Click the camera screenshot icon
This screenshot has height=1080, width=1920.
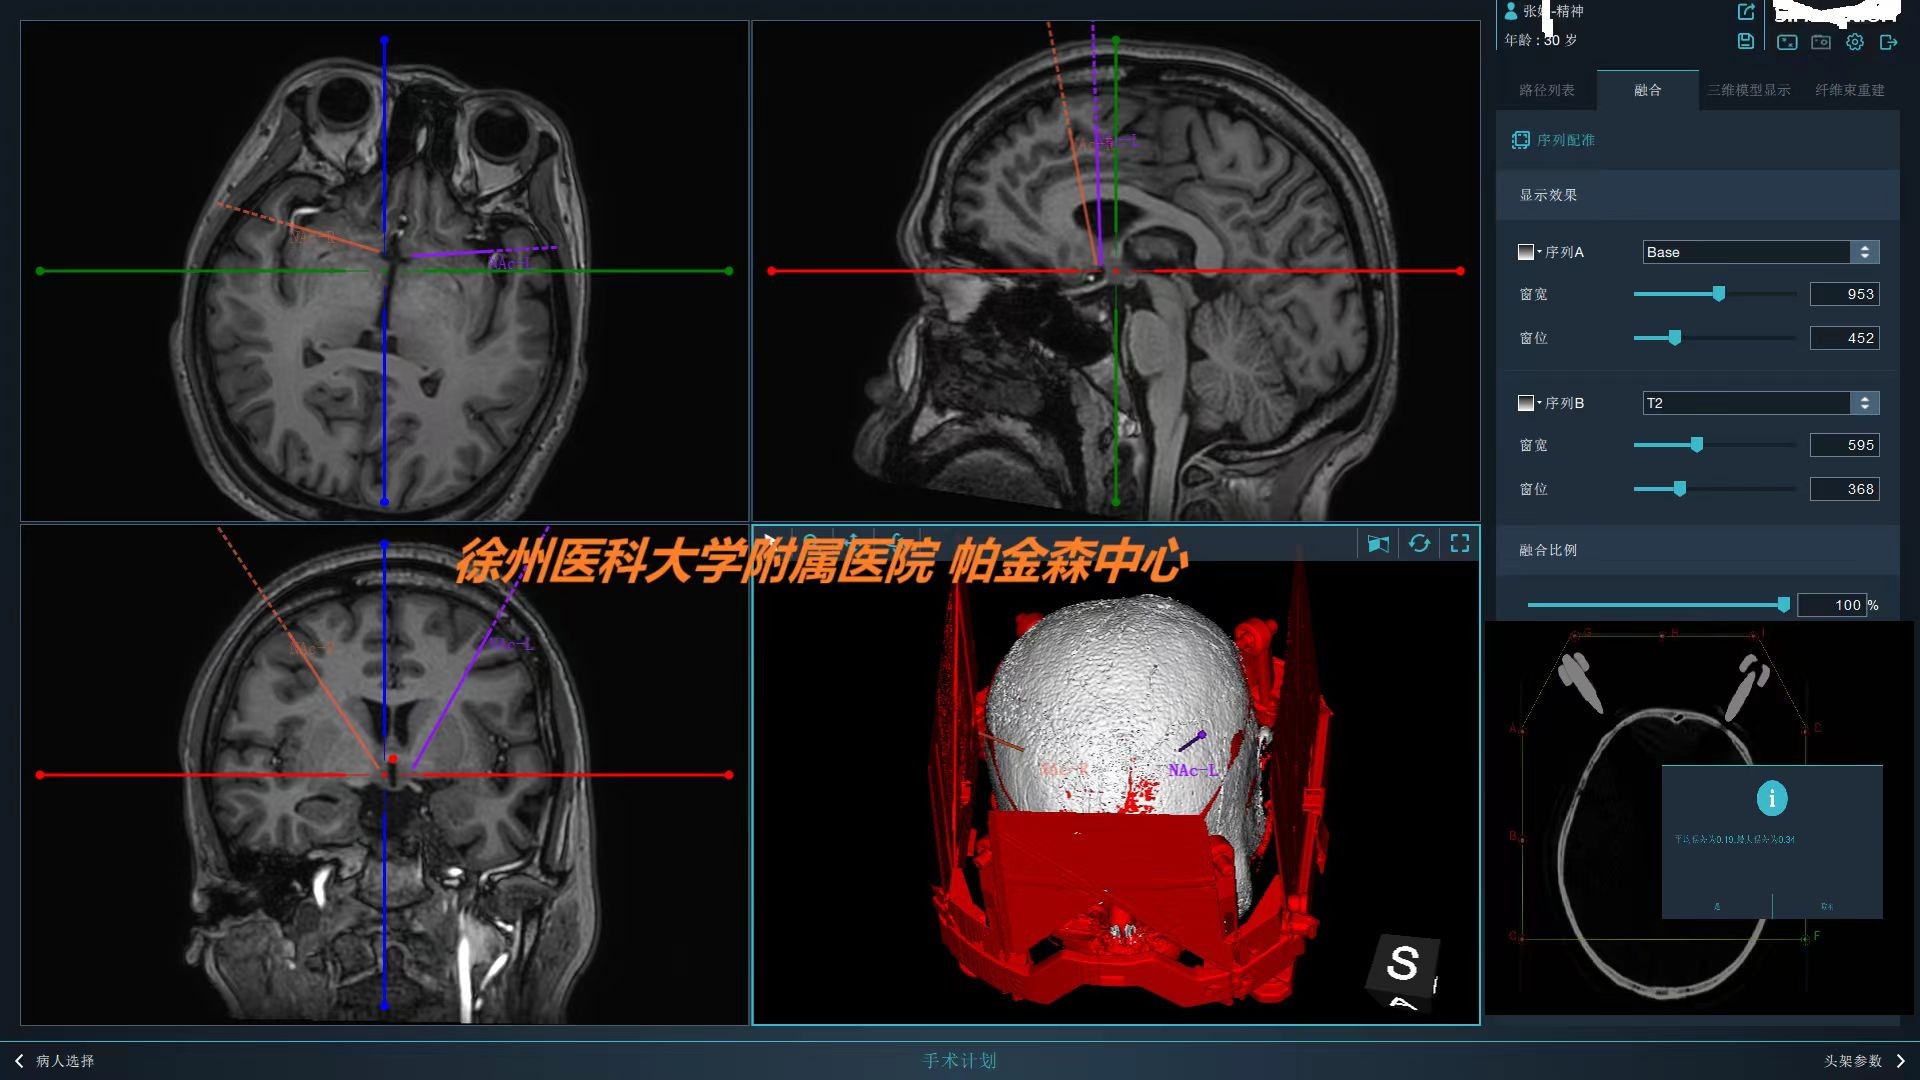tap(1821, 42)
